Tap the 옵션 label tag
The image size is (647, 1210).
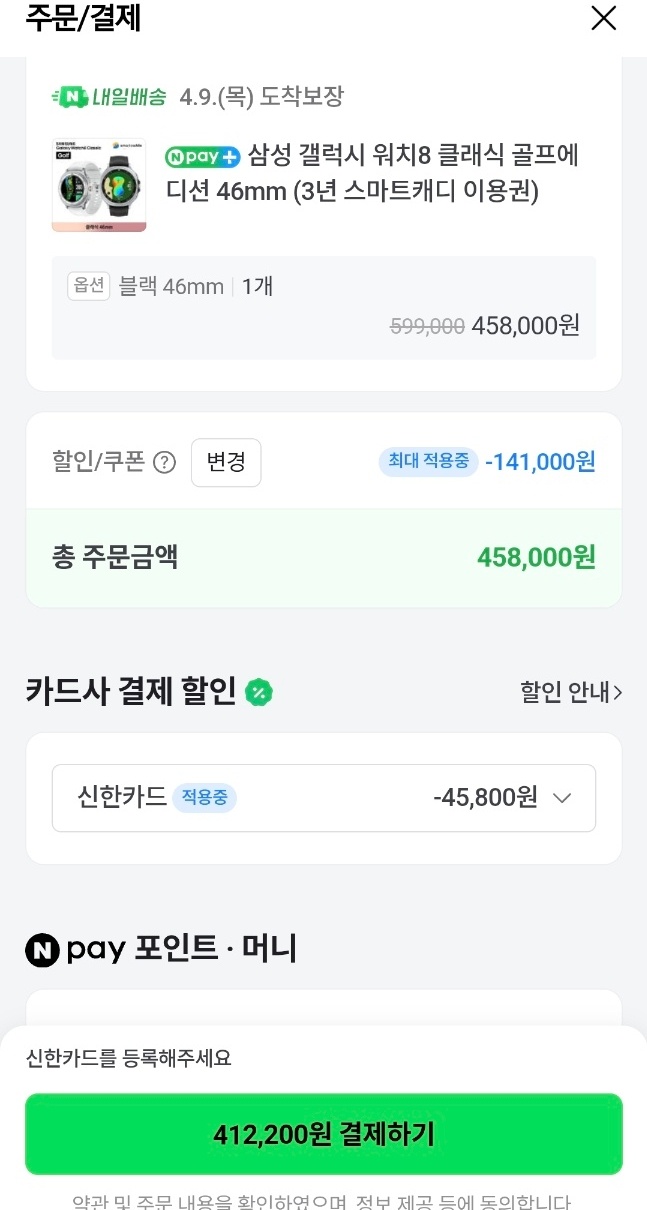click(88, 286)
